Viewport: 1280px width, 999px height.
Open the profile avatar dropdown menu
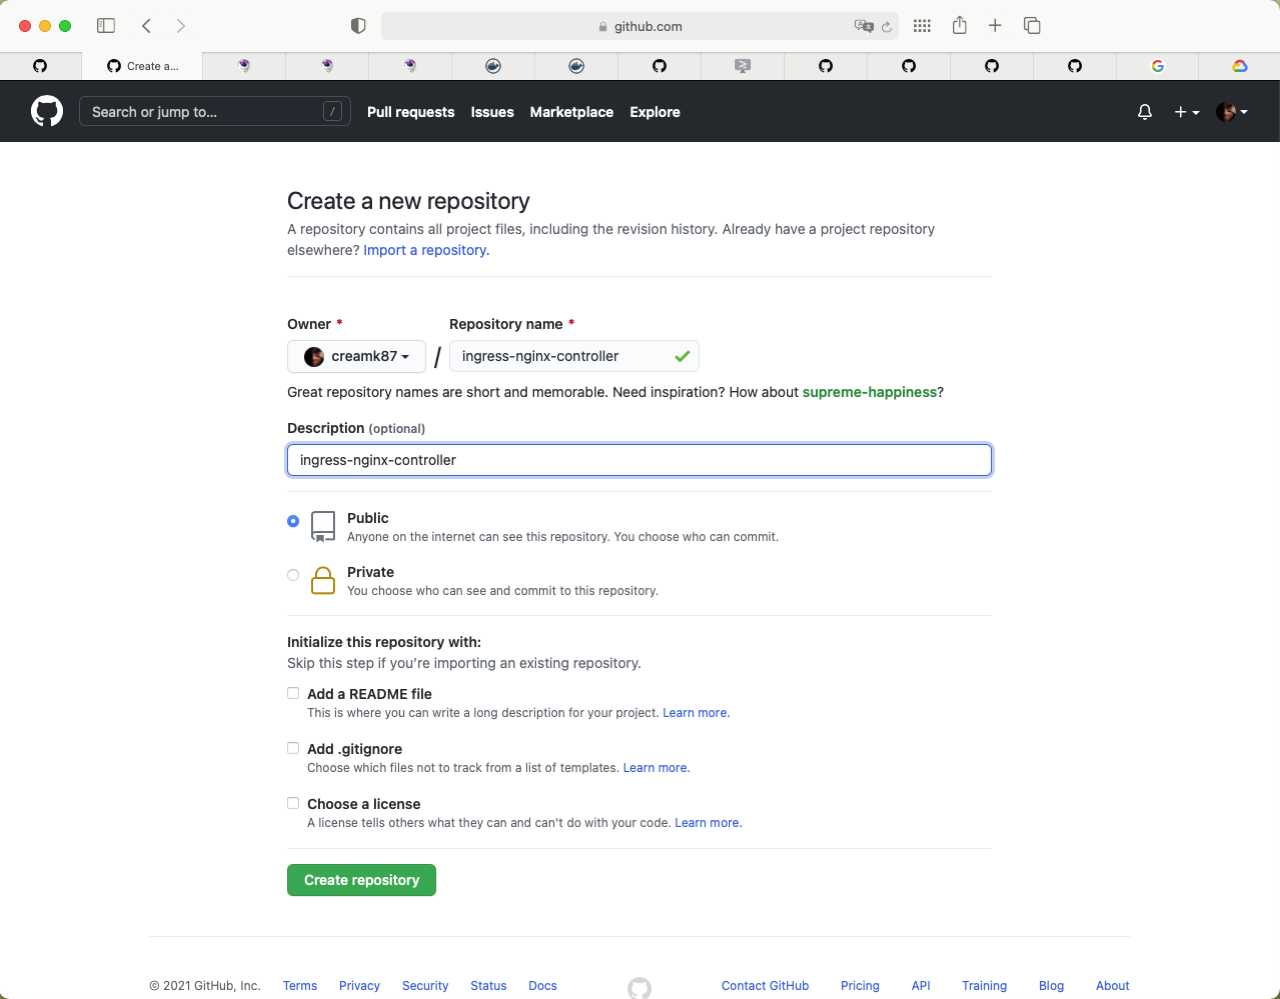[1232, 112]
